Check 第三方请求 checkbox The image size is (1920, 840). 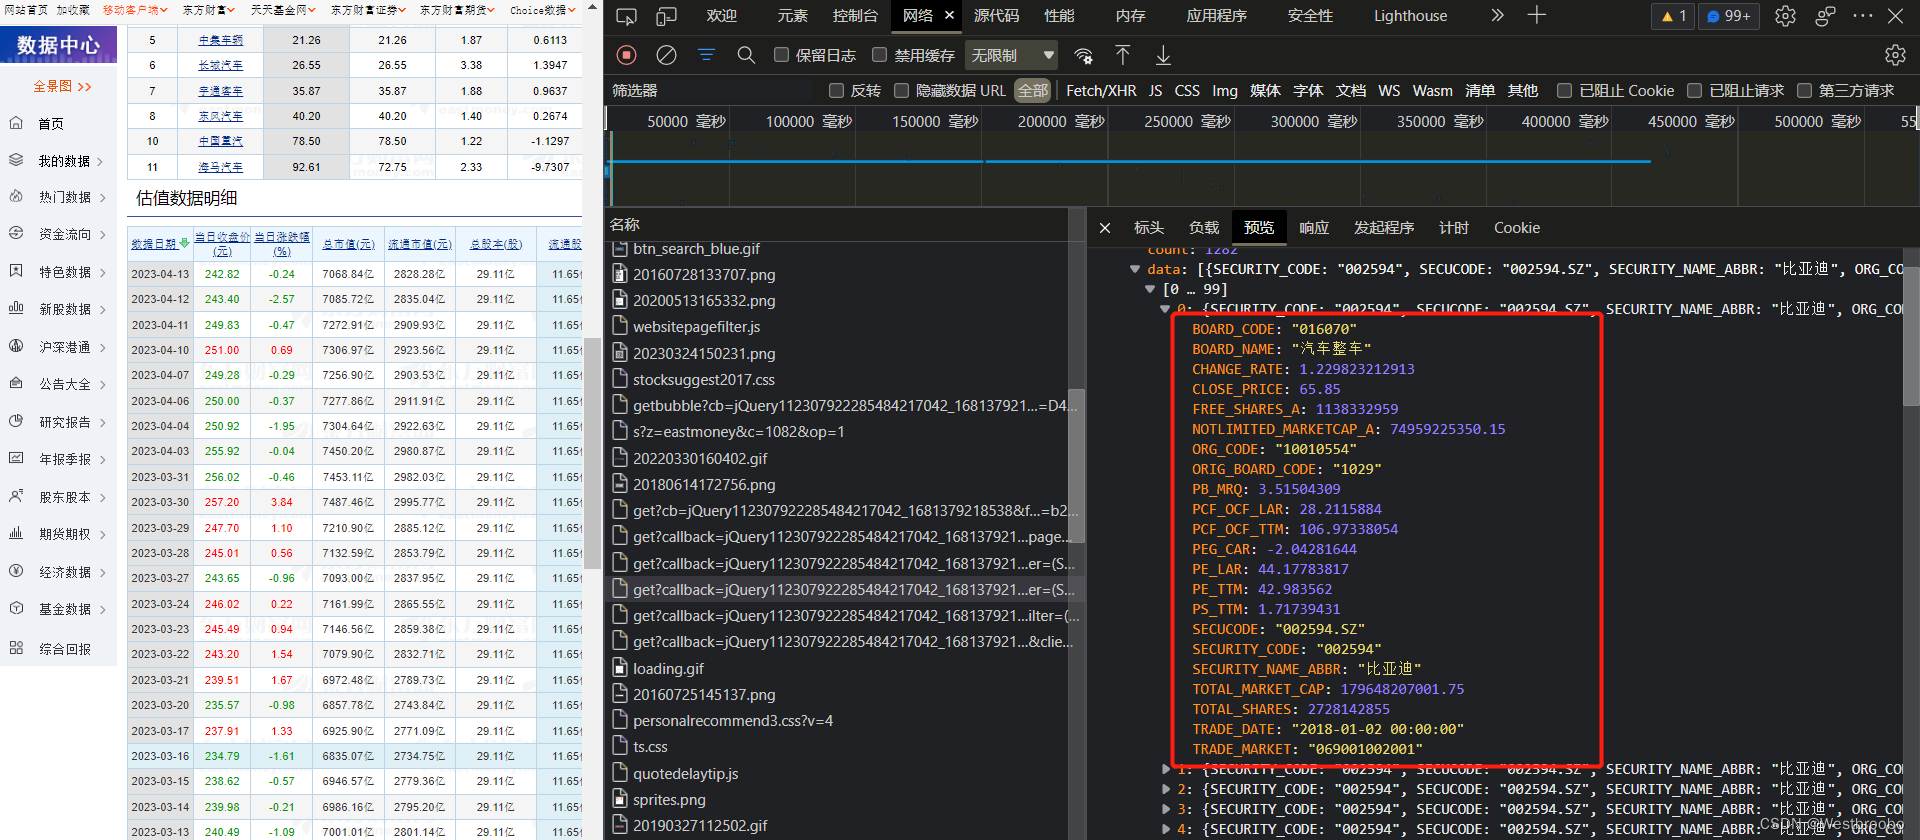coord(1805,91)
